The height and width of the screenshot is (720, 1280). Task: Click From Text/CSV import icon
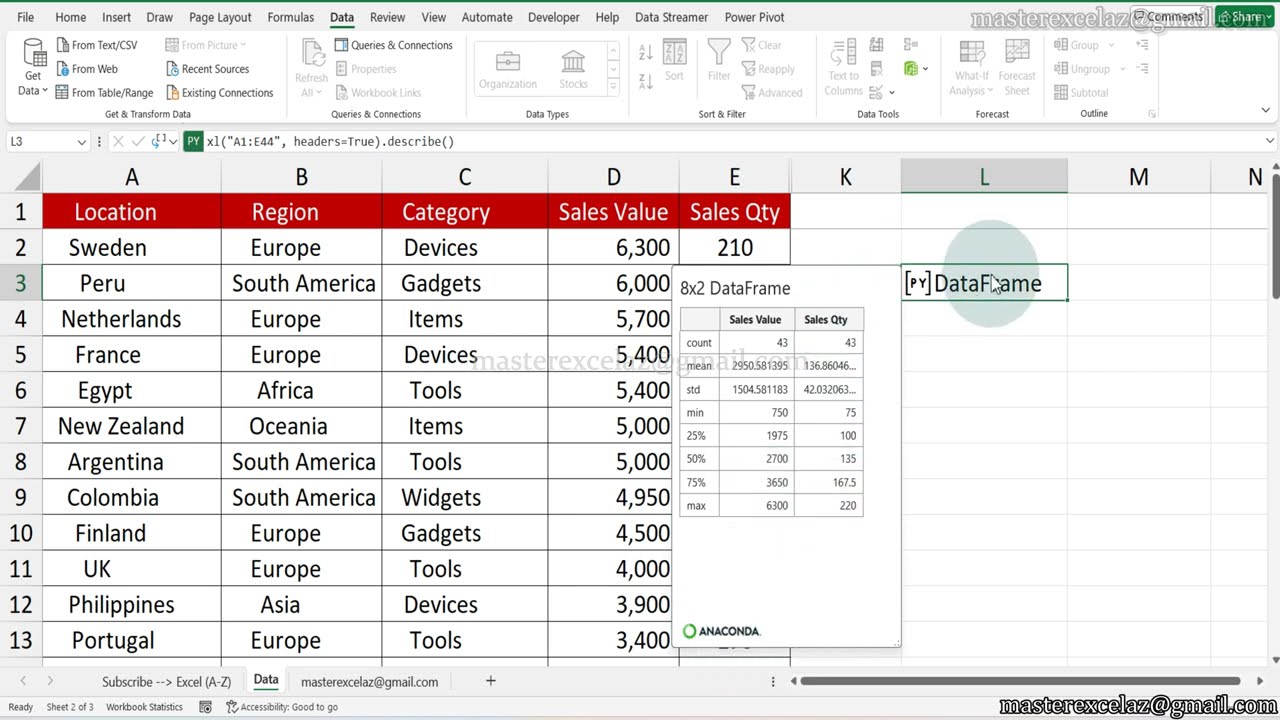coord(63,45)
